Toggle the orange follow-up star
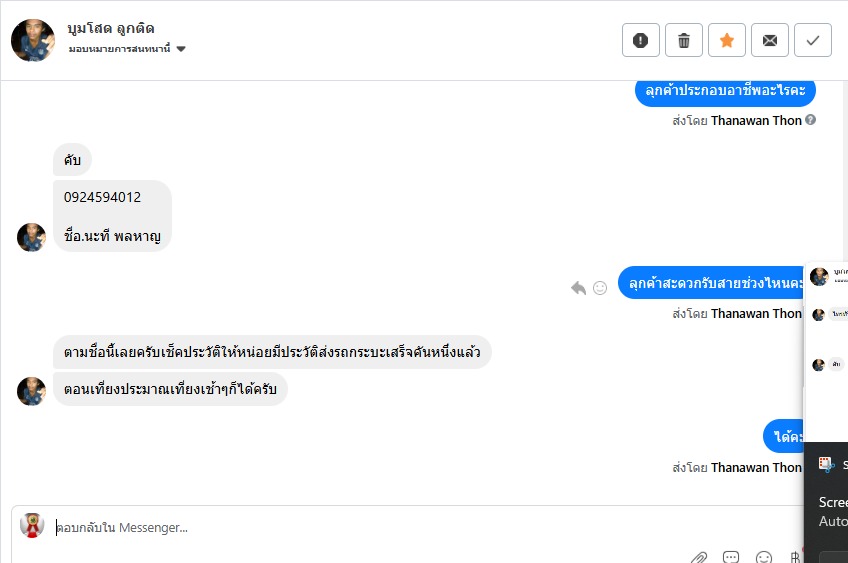 727,40
